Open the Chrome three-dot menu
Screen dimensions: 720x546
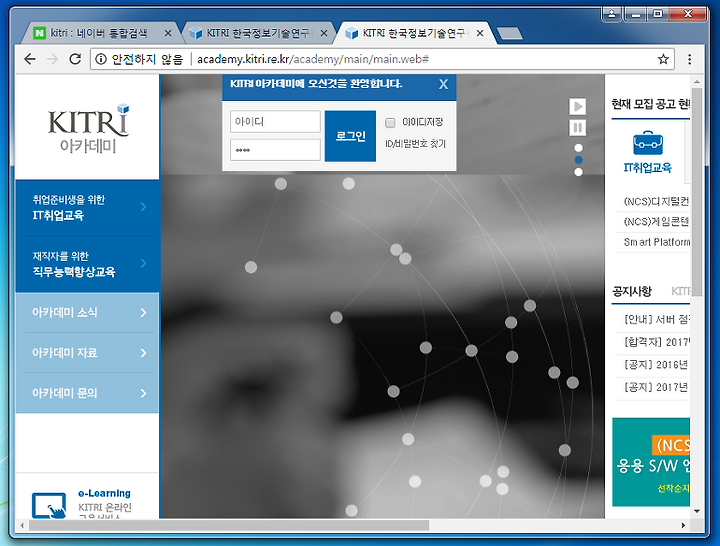pos(689,59)
